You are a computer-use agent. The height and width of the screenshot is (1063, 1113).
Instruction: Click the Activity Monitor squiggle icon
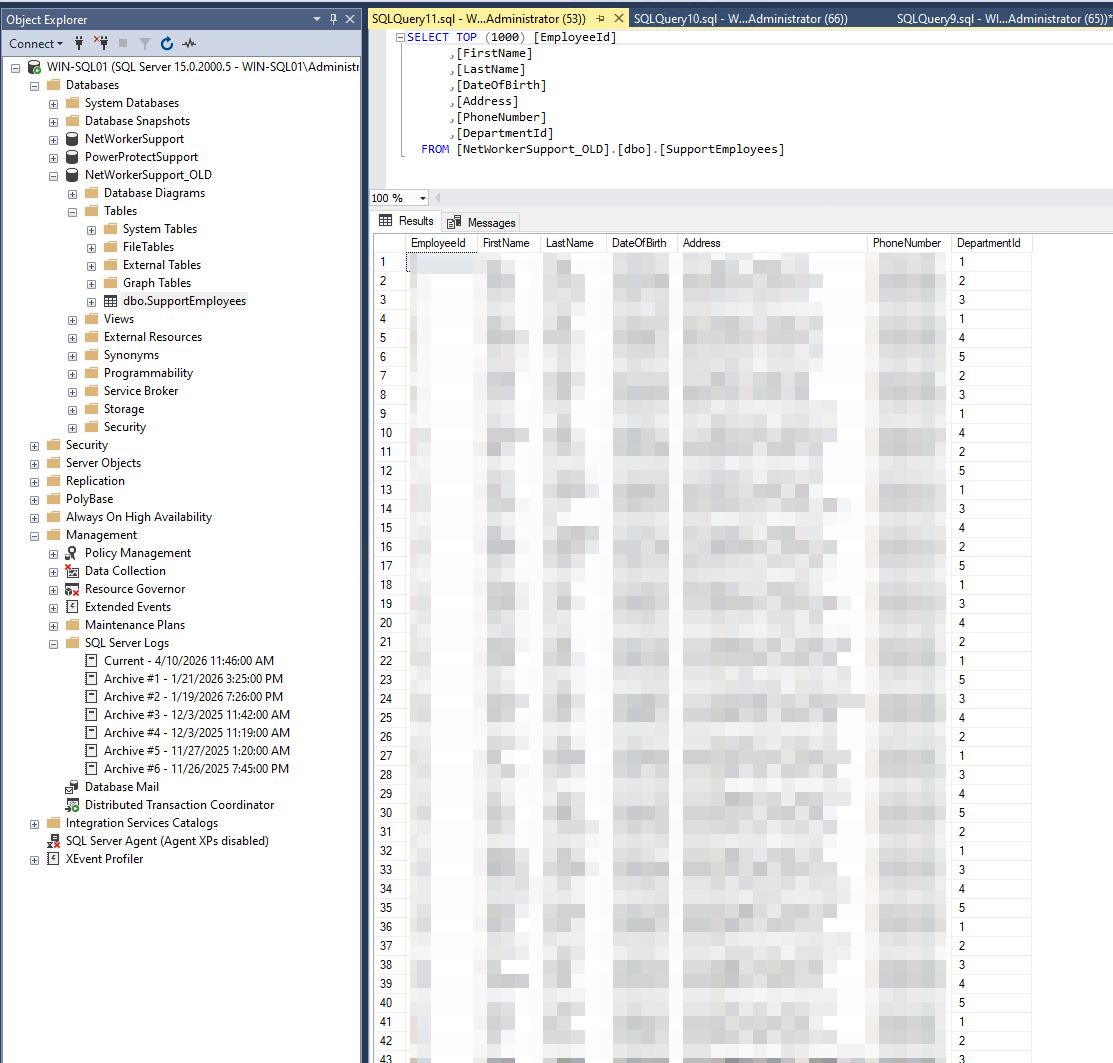click(x=189, y=44)
